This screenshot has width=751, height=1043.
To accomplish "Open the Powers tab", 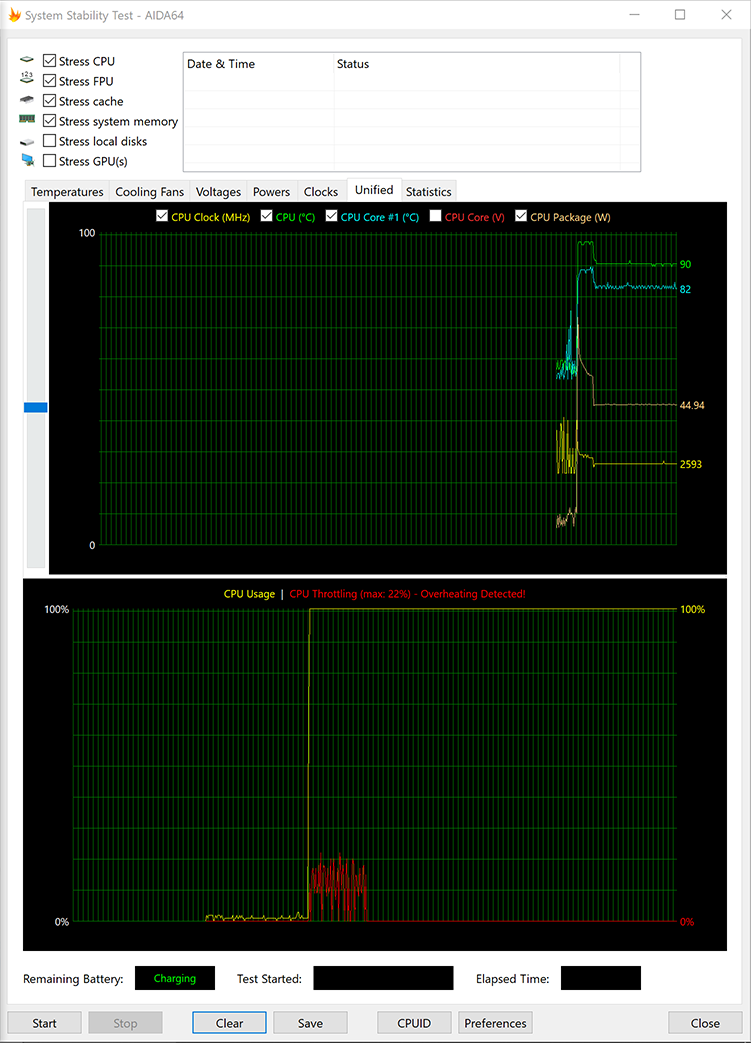I will coord(271,192).
